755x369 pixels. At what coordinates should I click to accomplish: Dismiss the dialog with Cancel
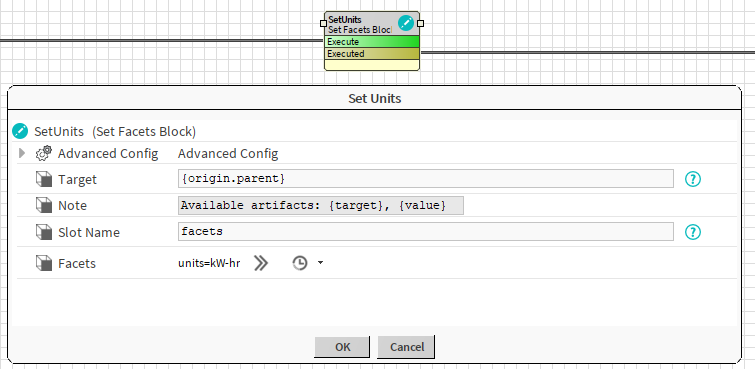(406, 347)
